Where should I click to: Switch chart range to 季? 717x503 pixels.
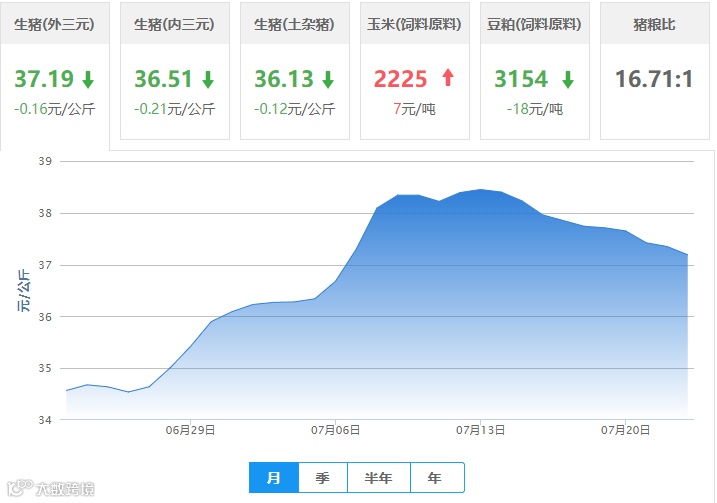pyautogui.click(x=323, y=477)
